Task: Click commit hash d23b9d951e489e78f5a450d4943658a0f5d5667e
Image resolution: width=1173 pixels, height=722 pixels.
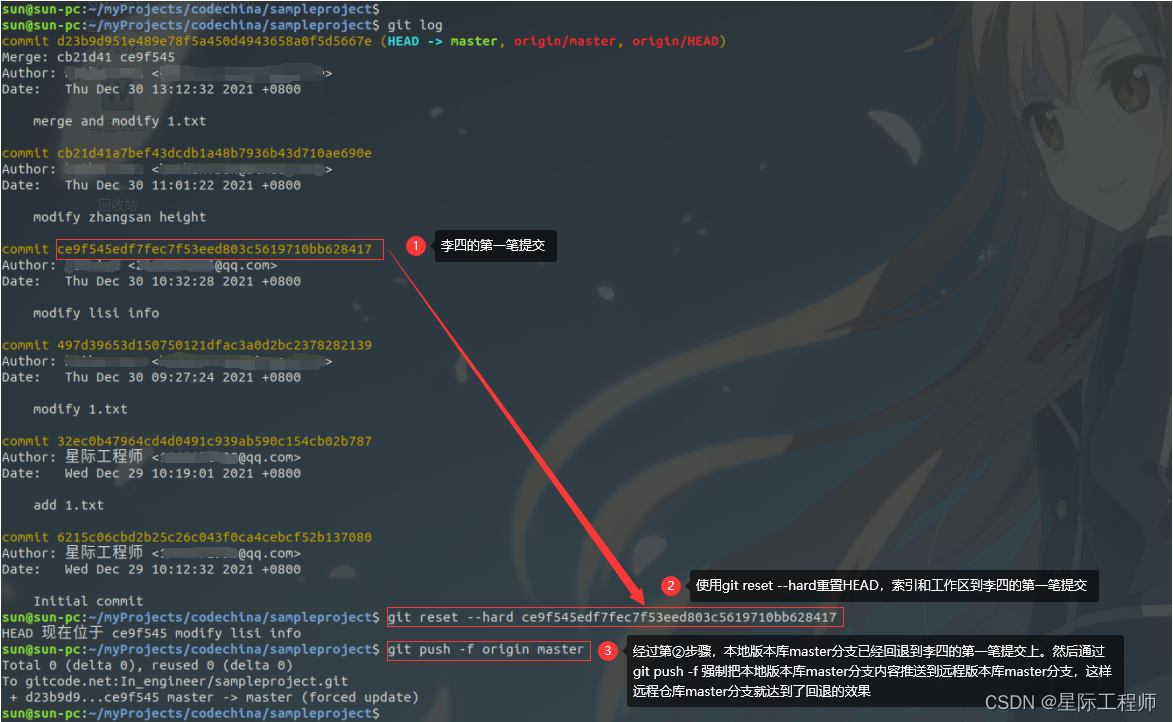Action: (x=214, y=41)
